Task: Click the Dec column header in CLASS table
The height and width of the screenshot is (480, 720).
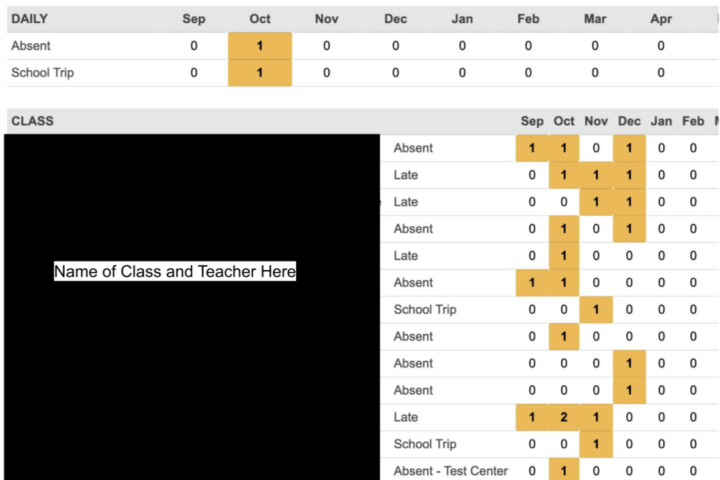Action: click(x=629, y=121)
